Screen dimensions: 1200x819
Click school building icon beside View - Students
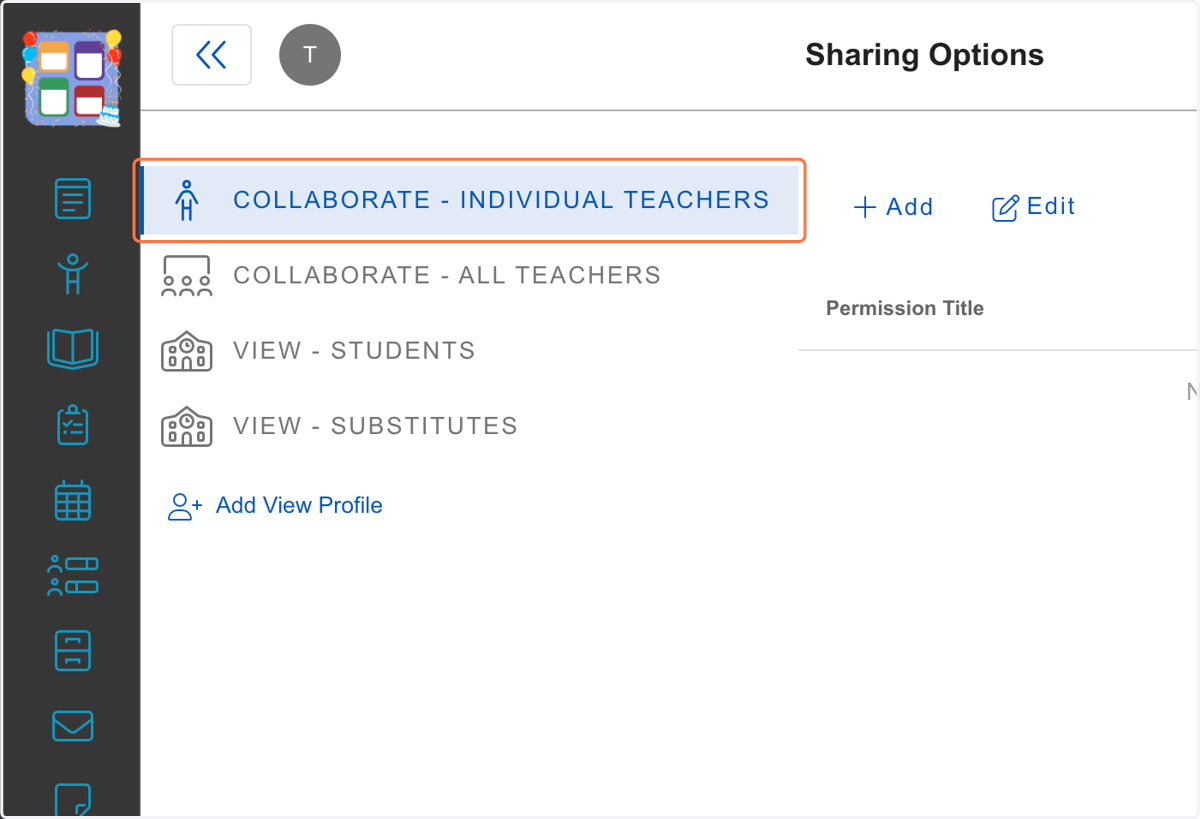pyautogui.click(x=186, y=351)
